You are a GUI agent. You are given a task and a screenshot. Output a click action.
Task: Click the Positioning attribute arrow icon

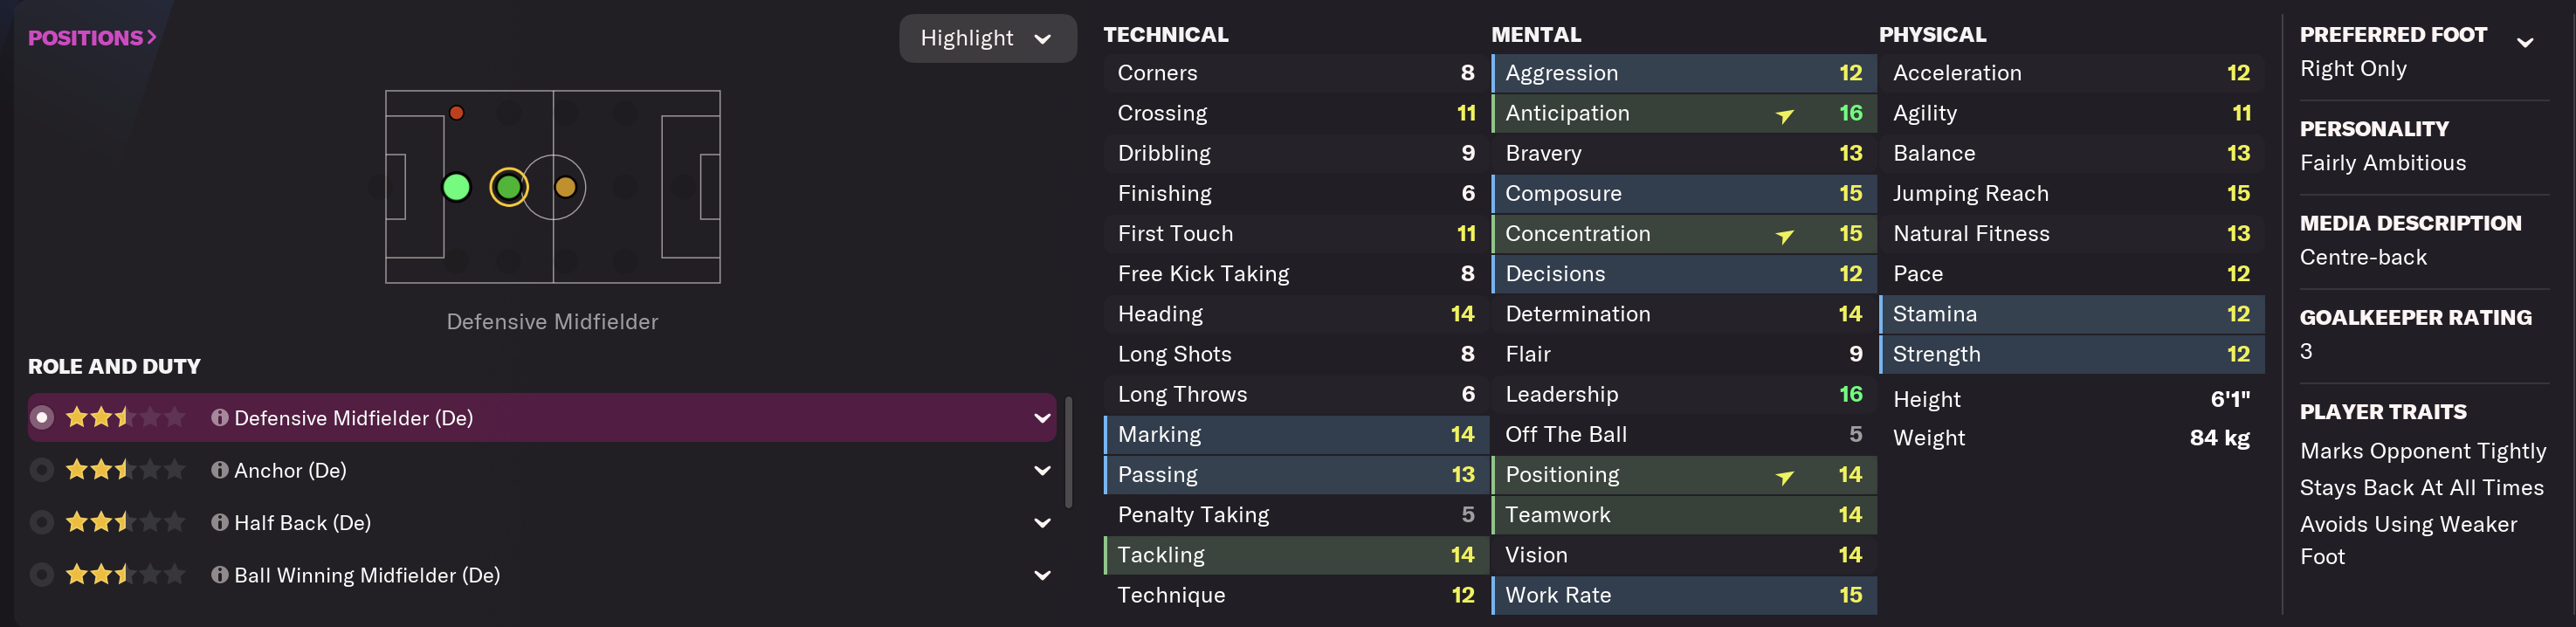point(1784,476)
